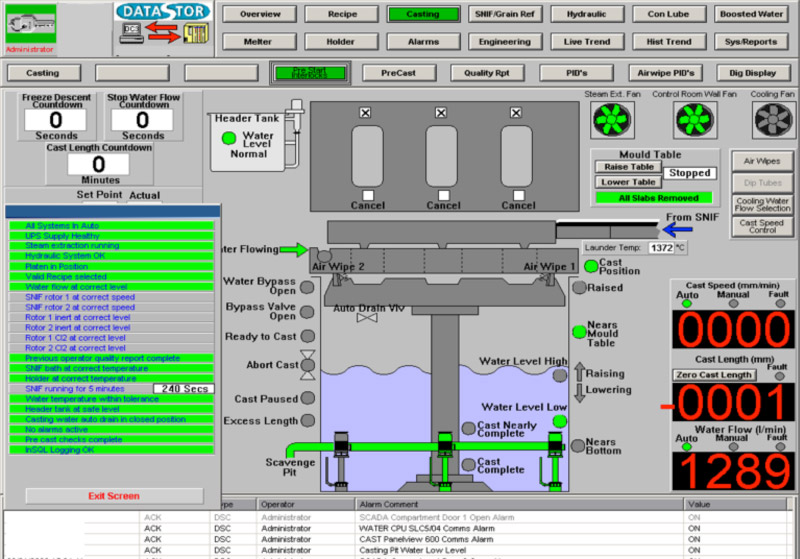Toggle the first mould's X checkbox
This screenshot has height=559, width=800.
[x=365, y=112]
